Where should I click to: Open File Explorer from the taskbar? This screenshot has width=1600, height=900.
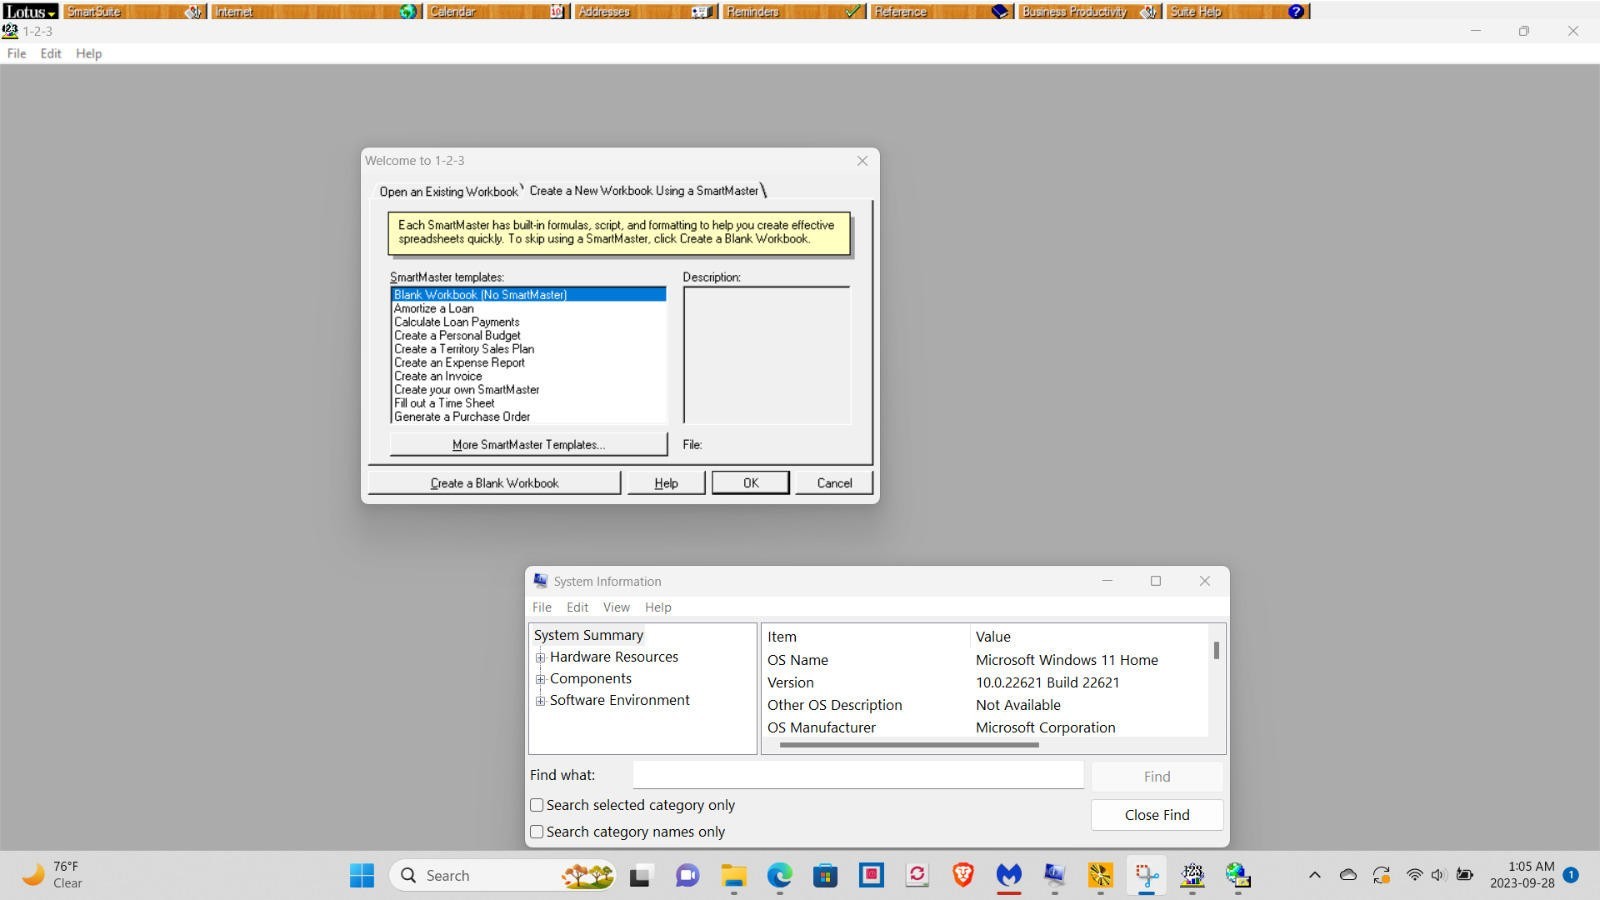pos(734,876)
